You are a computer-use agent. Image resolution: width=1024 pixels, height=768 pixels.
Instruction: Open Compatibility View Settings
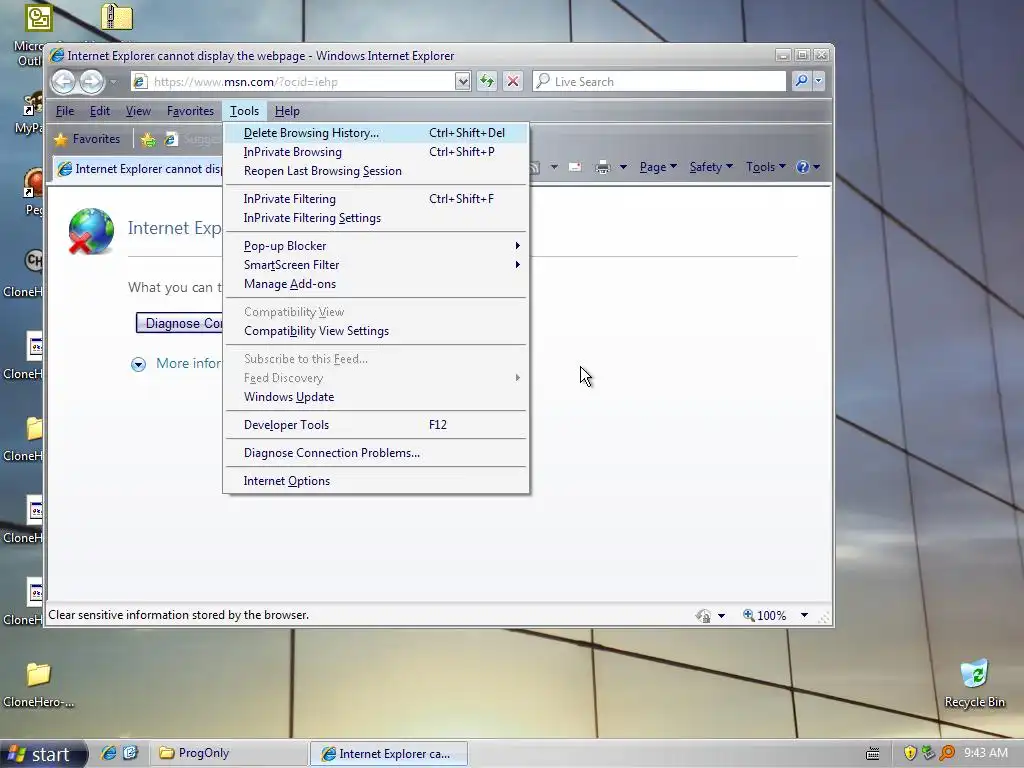click(x=376, y=331)
